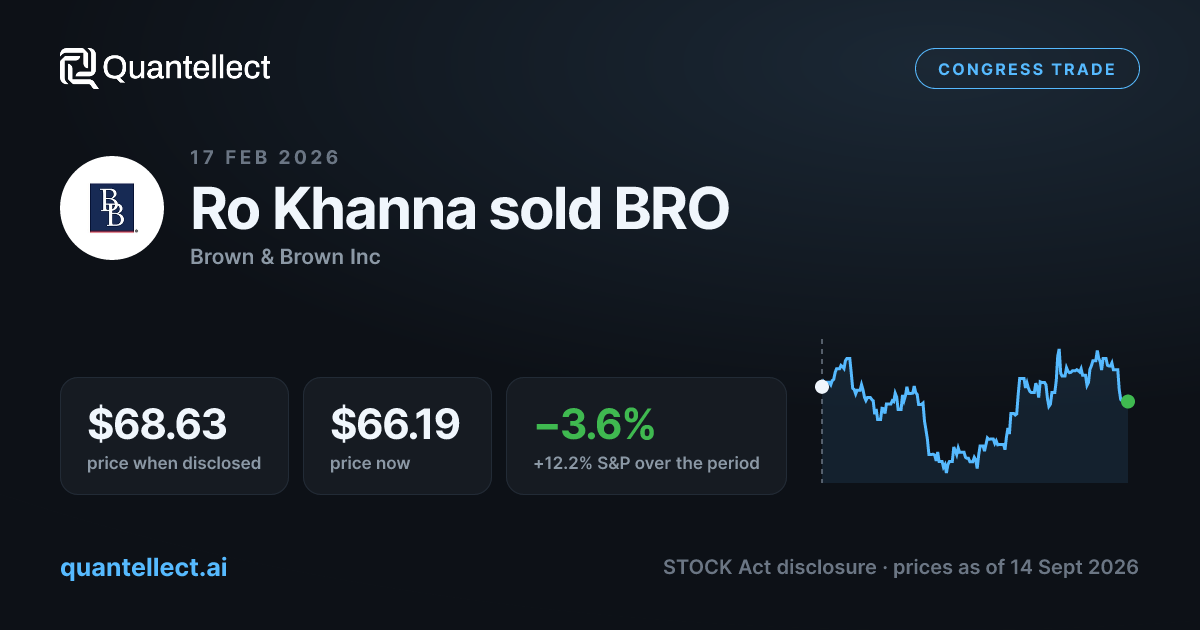Click the dashed disclosure line on chart
The width and height of the screenshot is (1200, 630).
[x=822, y=412]
